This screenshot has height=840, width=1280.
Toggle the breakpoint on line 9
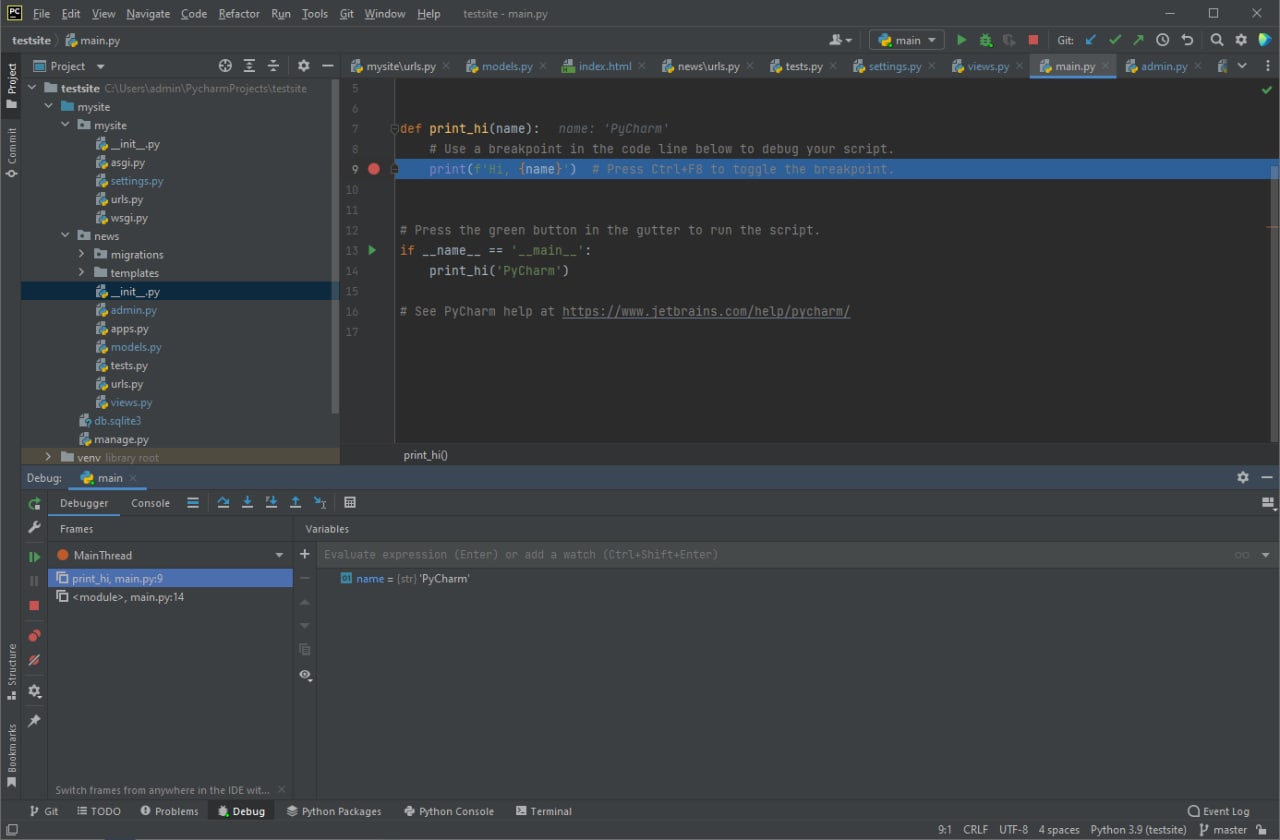tap(374, 169)
